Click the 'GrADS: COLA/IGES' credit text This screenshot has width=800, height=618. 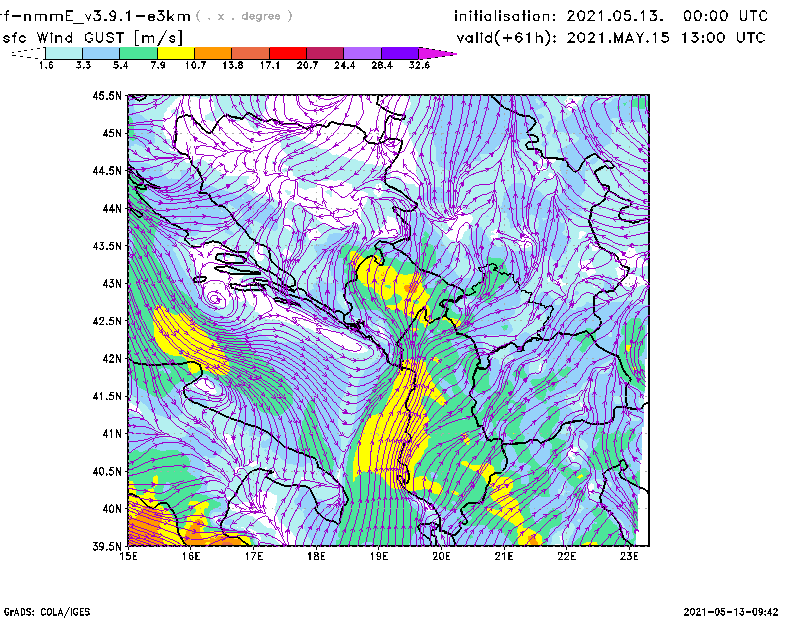[47, 612]
